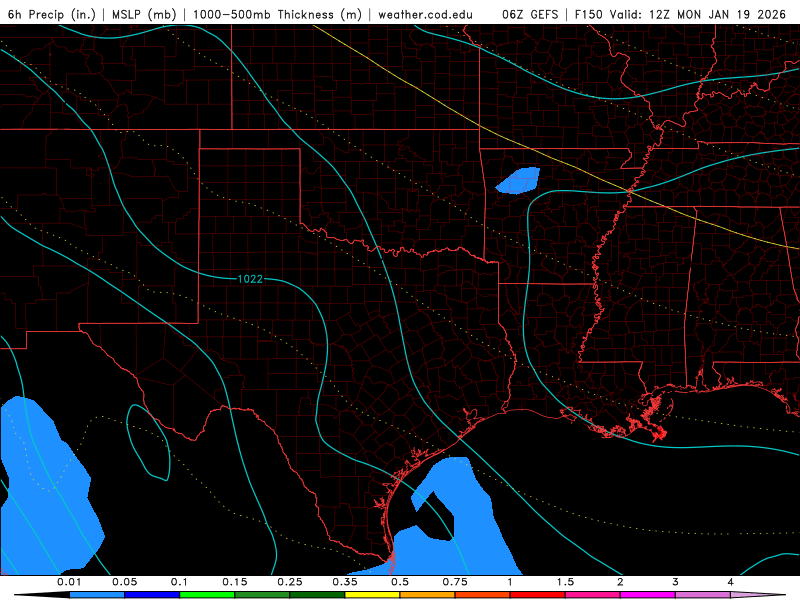Click the light blue 0.01 legend color
800x600 pixels.
(97, 595)
